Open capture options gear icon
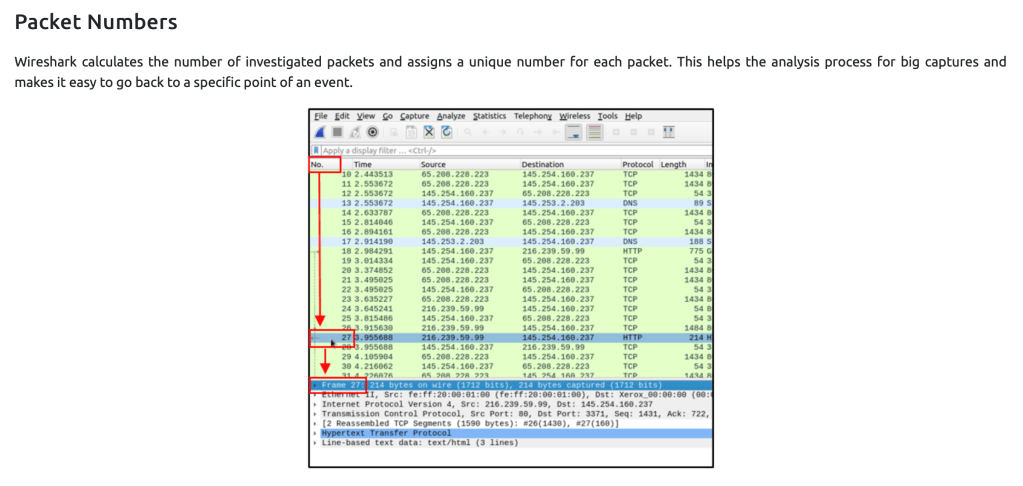 coord(372,132)
